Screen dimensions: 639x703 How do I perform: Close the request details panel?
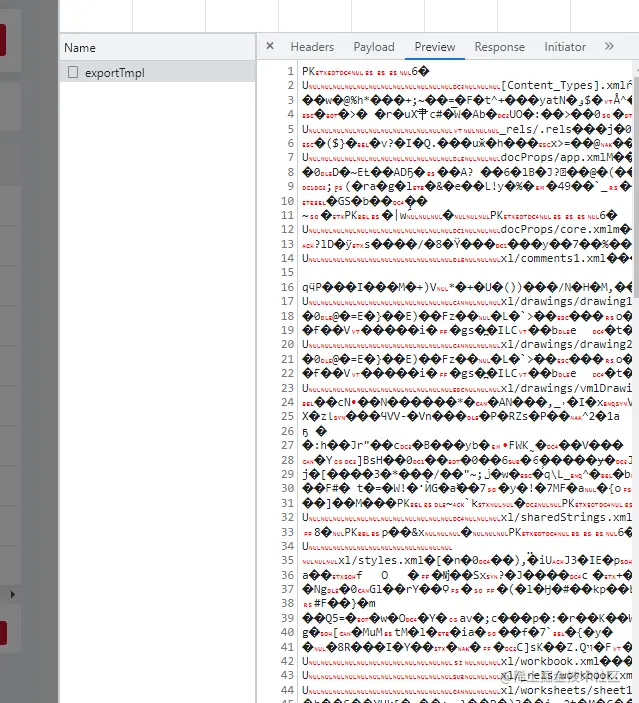[270, 46]
